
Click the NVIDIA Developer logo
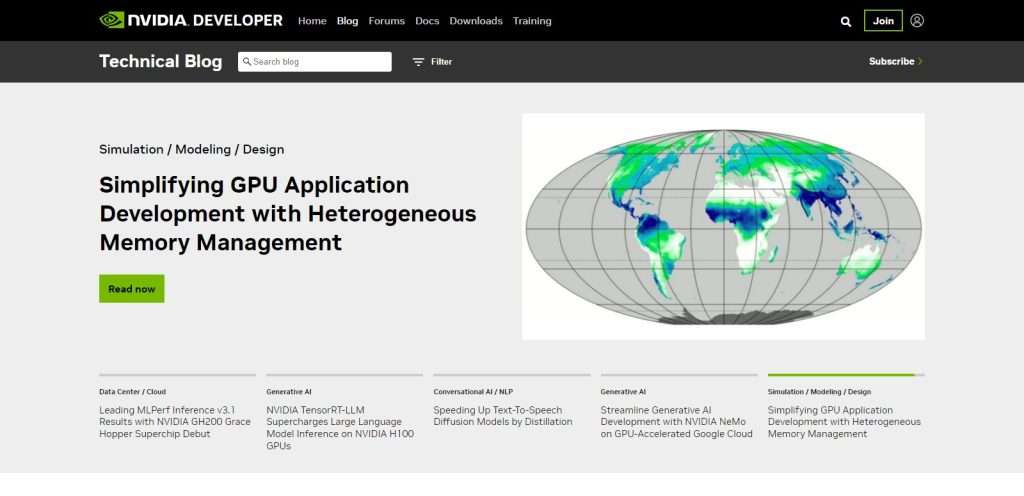click(191, 20)
